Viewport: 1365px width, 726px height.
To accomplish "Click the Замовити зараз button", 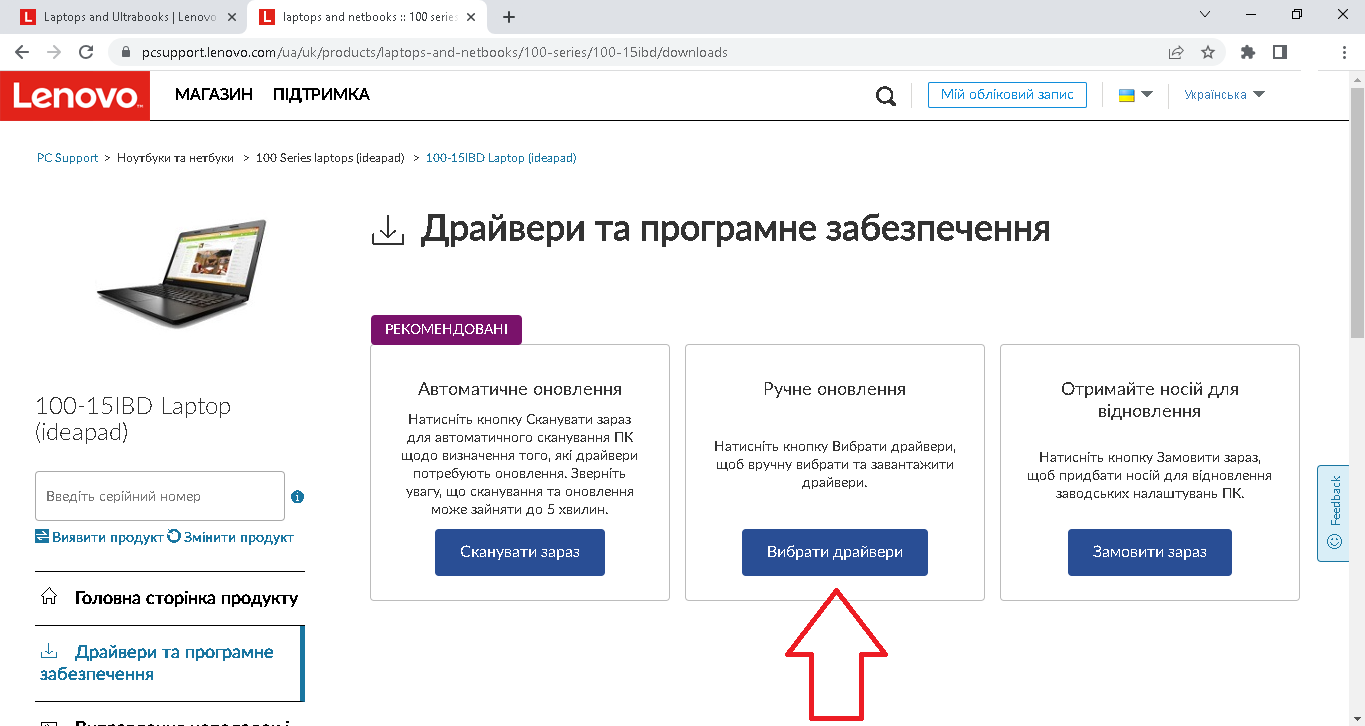I will 1150,552.
